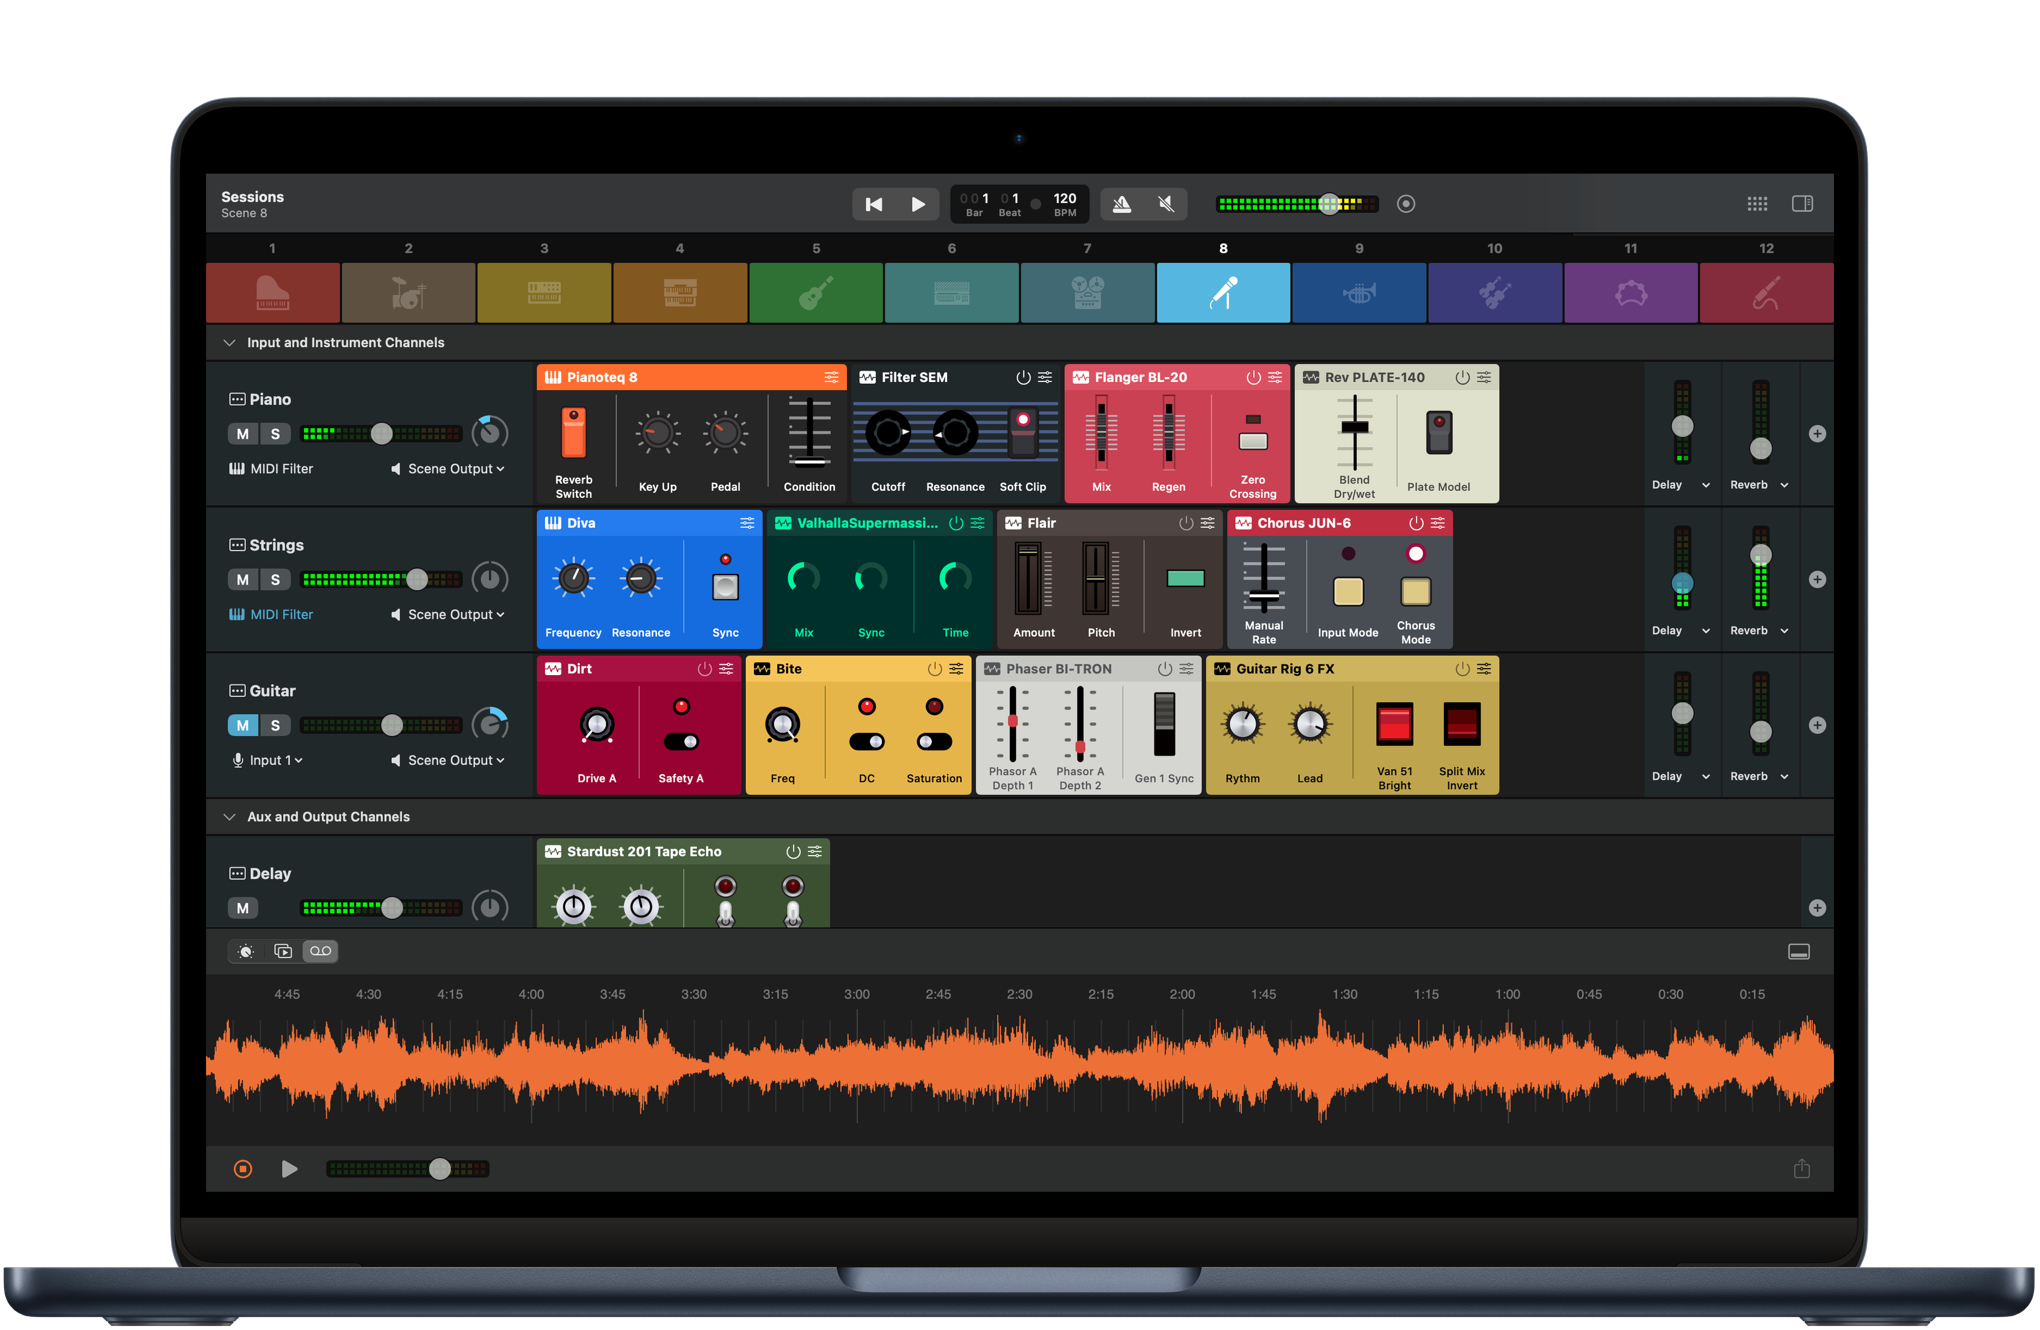2040x1330 pixels.
Task: Click the tape recorder icon above waveform
Action: pyautogui.click(x=320, y=951)
